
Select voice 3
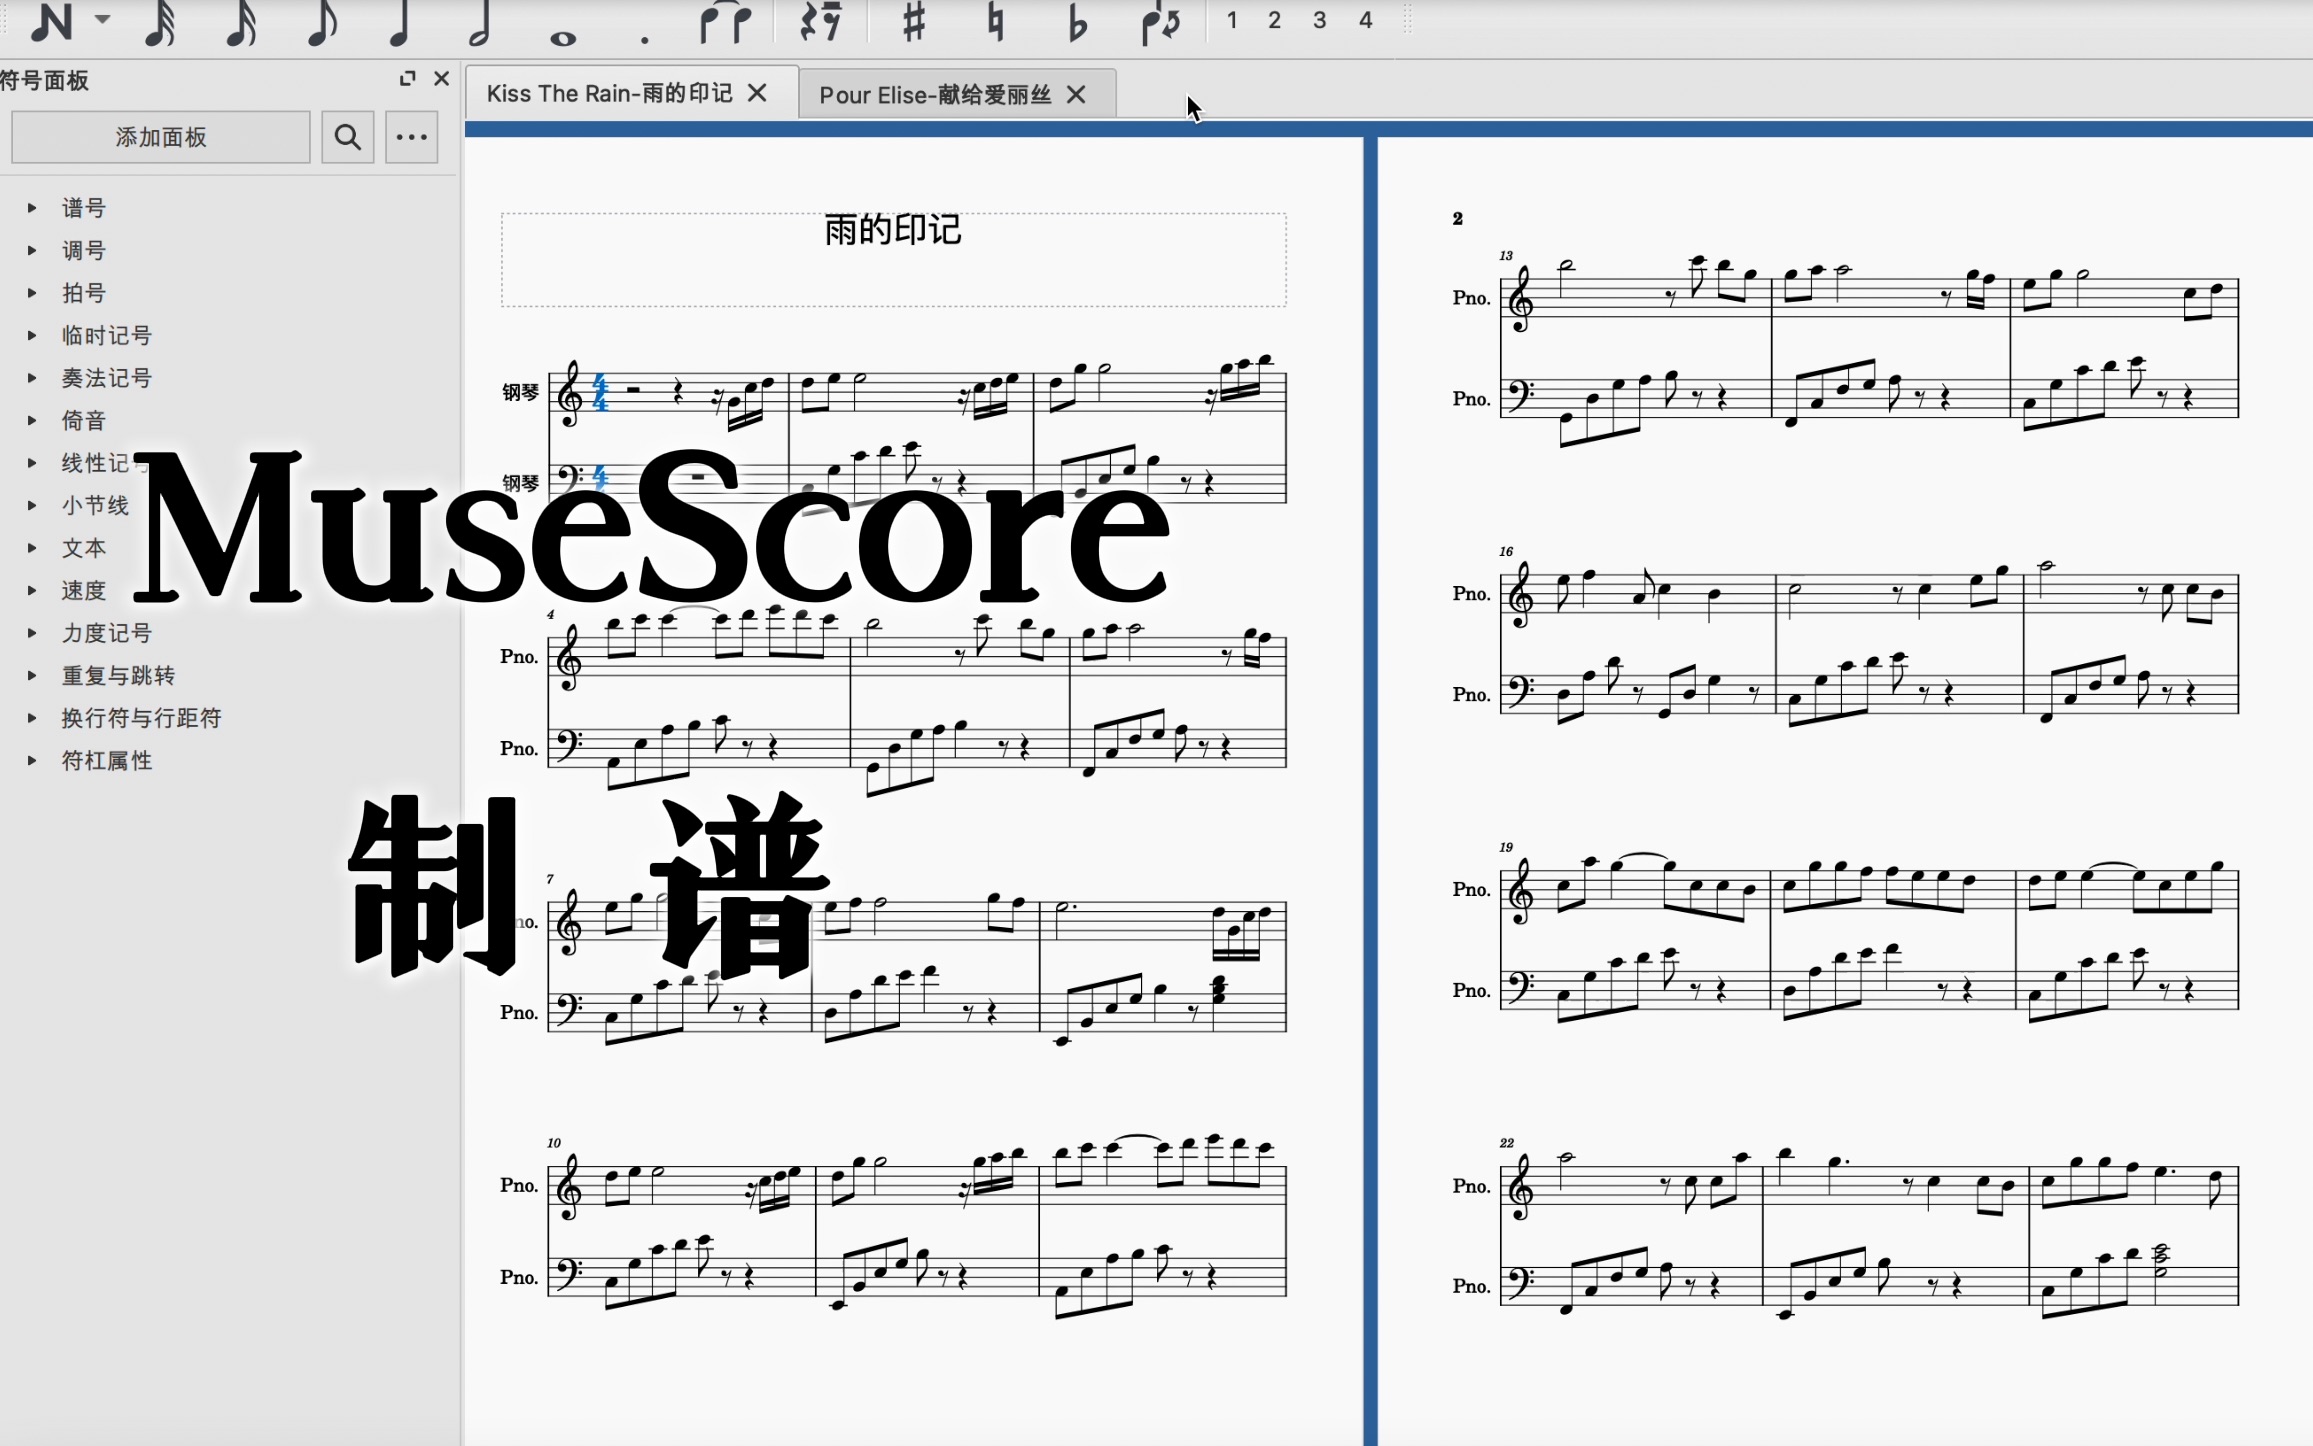point(1319,20)
